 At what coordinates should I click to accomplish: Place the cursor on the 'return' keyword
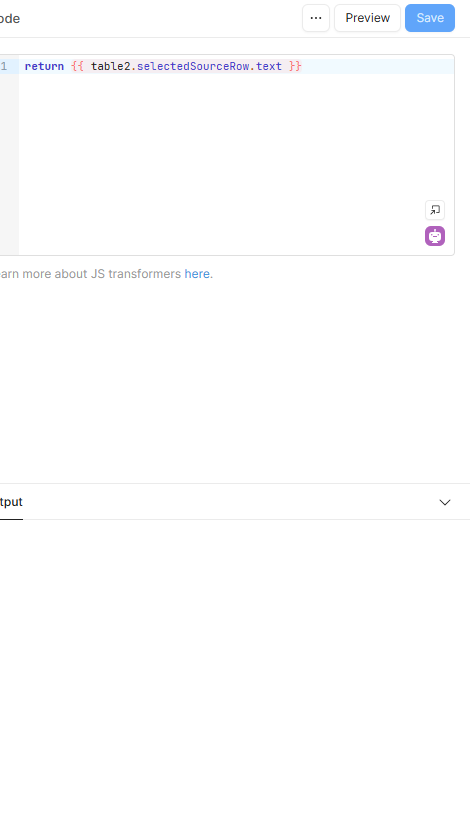[x=44, y=66]
